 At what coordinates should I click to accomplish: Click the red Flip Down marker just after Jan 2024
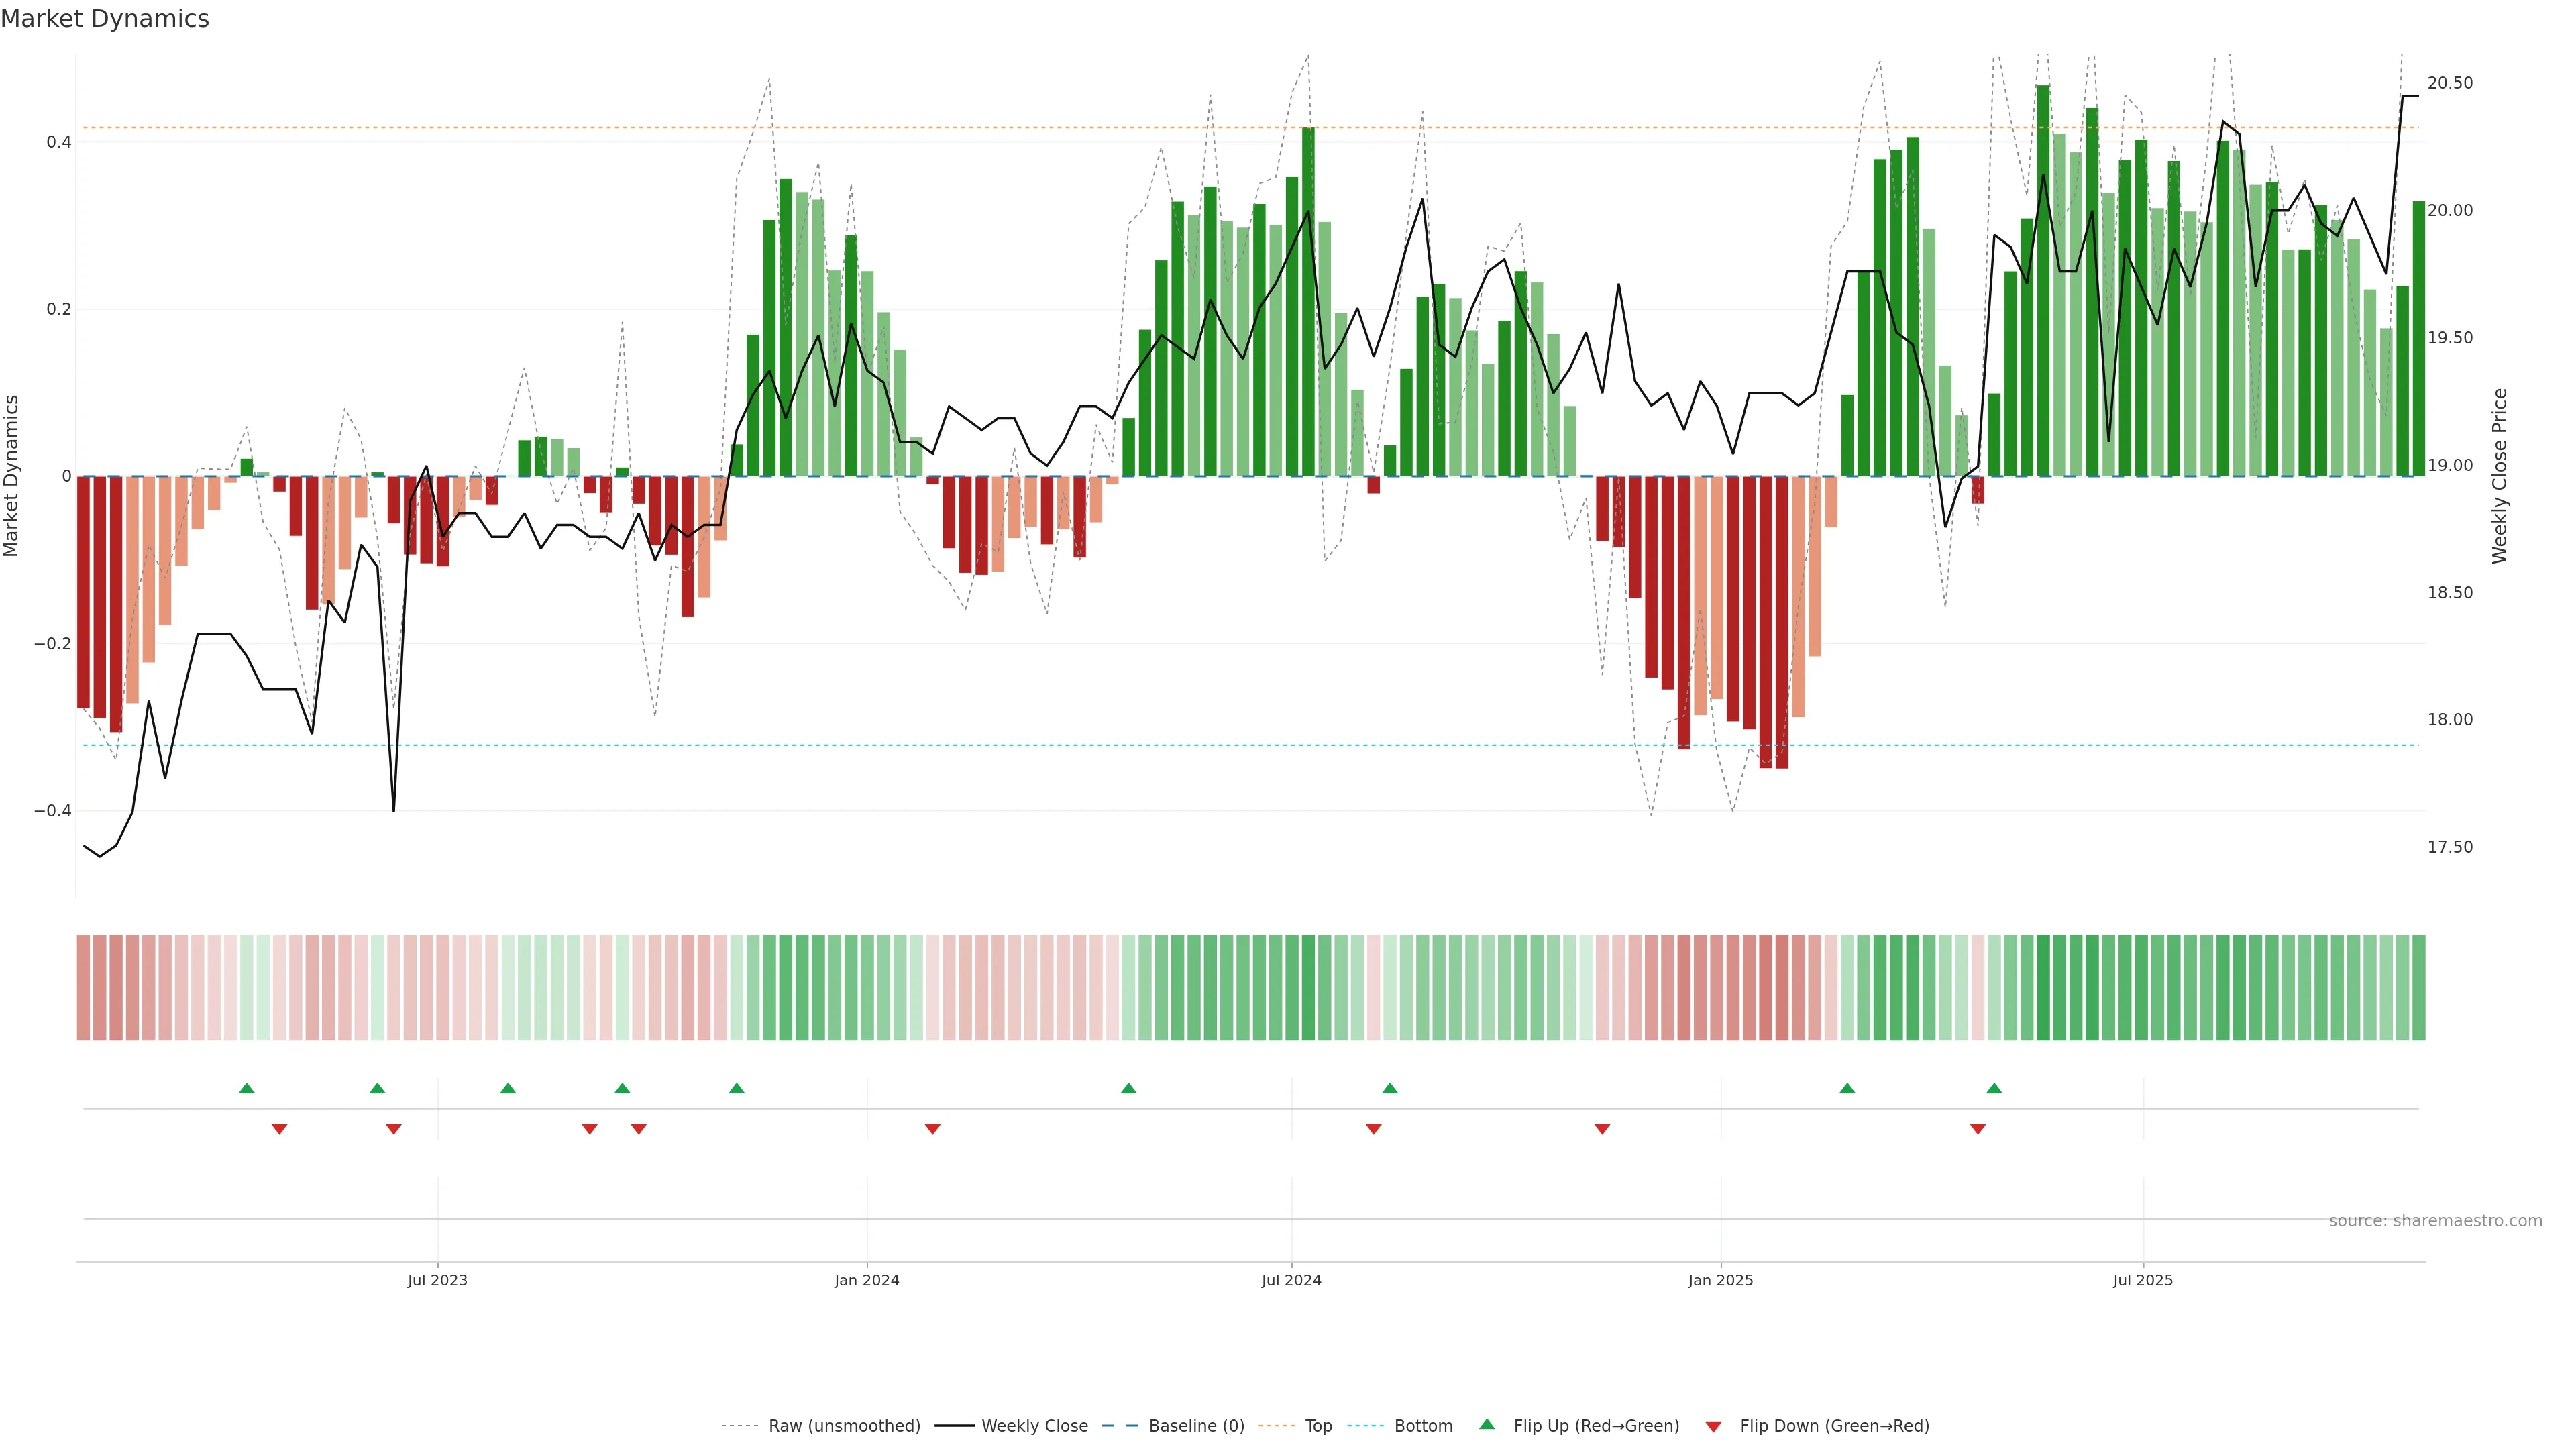click(932, 1129)
